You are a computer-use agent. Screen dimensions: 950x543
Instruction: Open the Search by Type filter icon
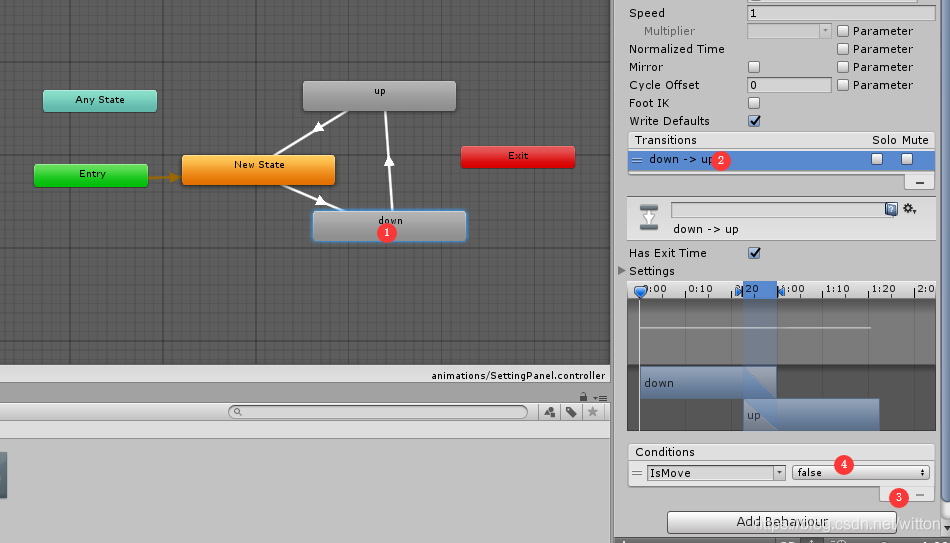(x=550, y=412)
